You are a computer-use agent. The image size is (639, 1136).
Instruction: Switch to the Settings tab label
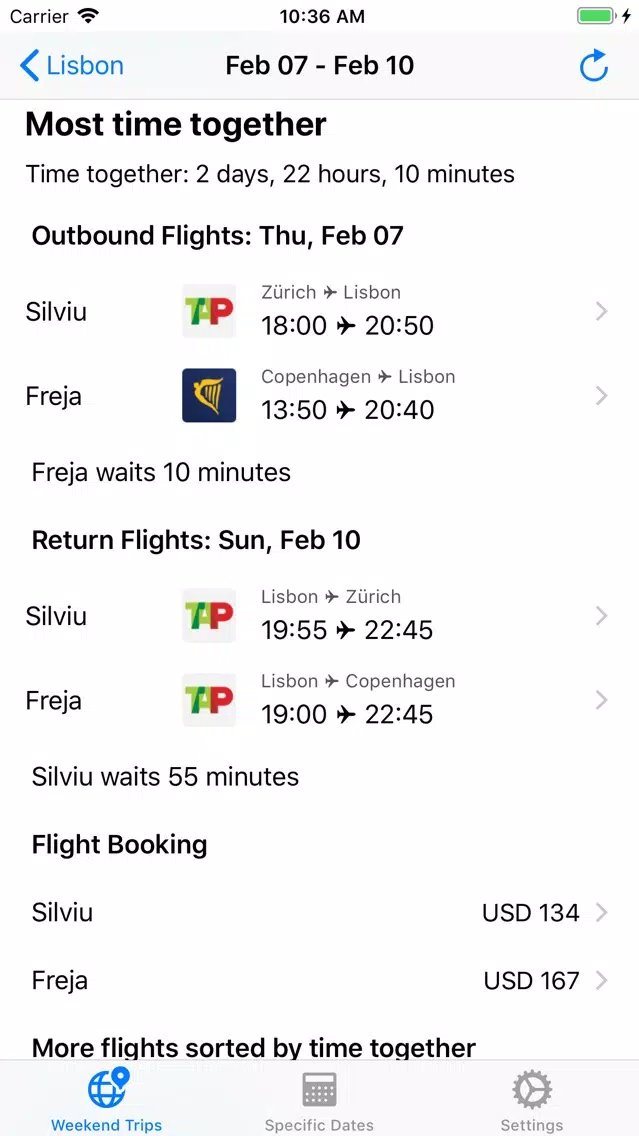click(532, 1126)
